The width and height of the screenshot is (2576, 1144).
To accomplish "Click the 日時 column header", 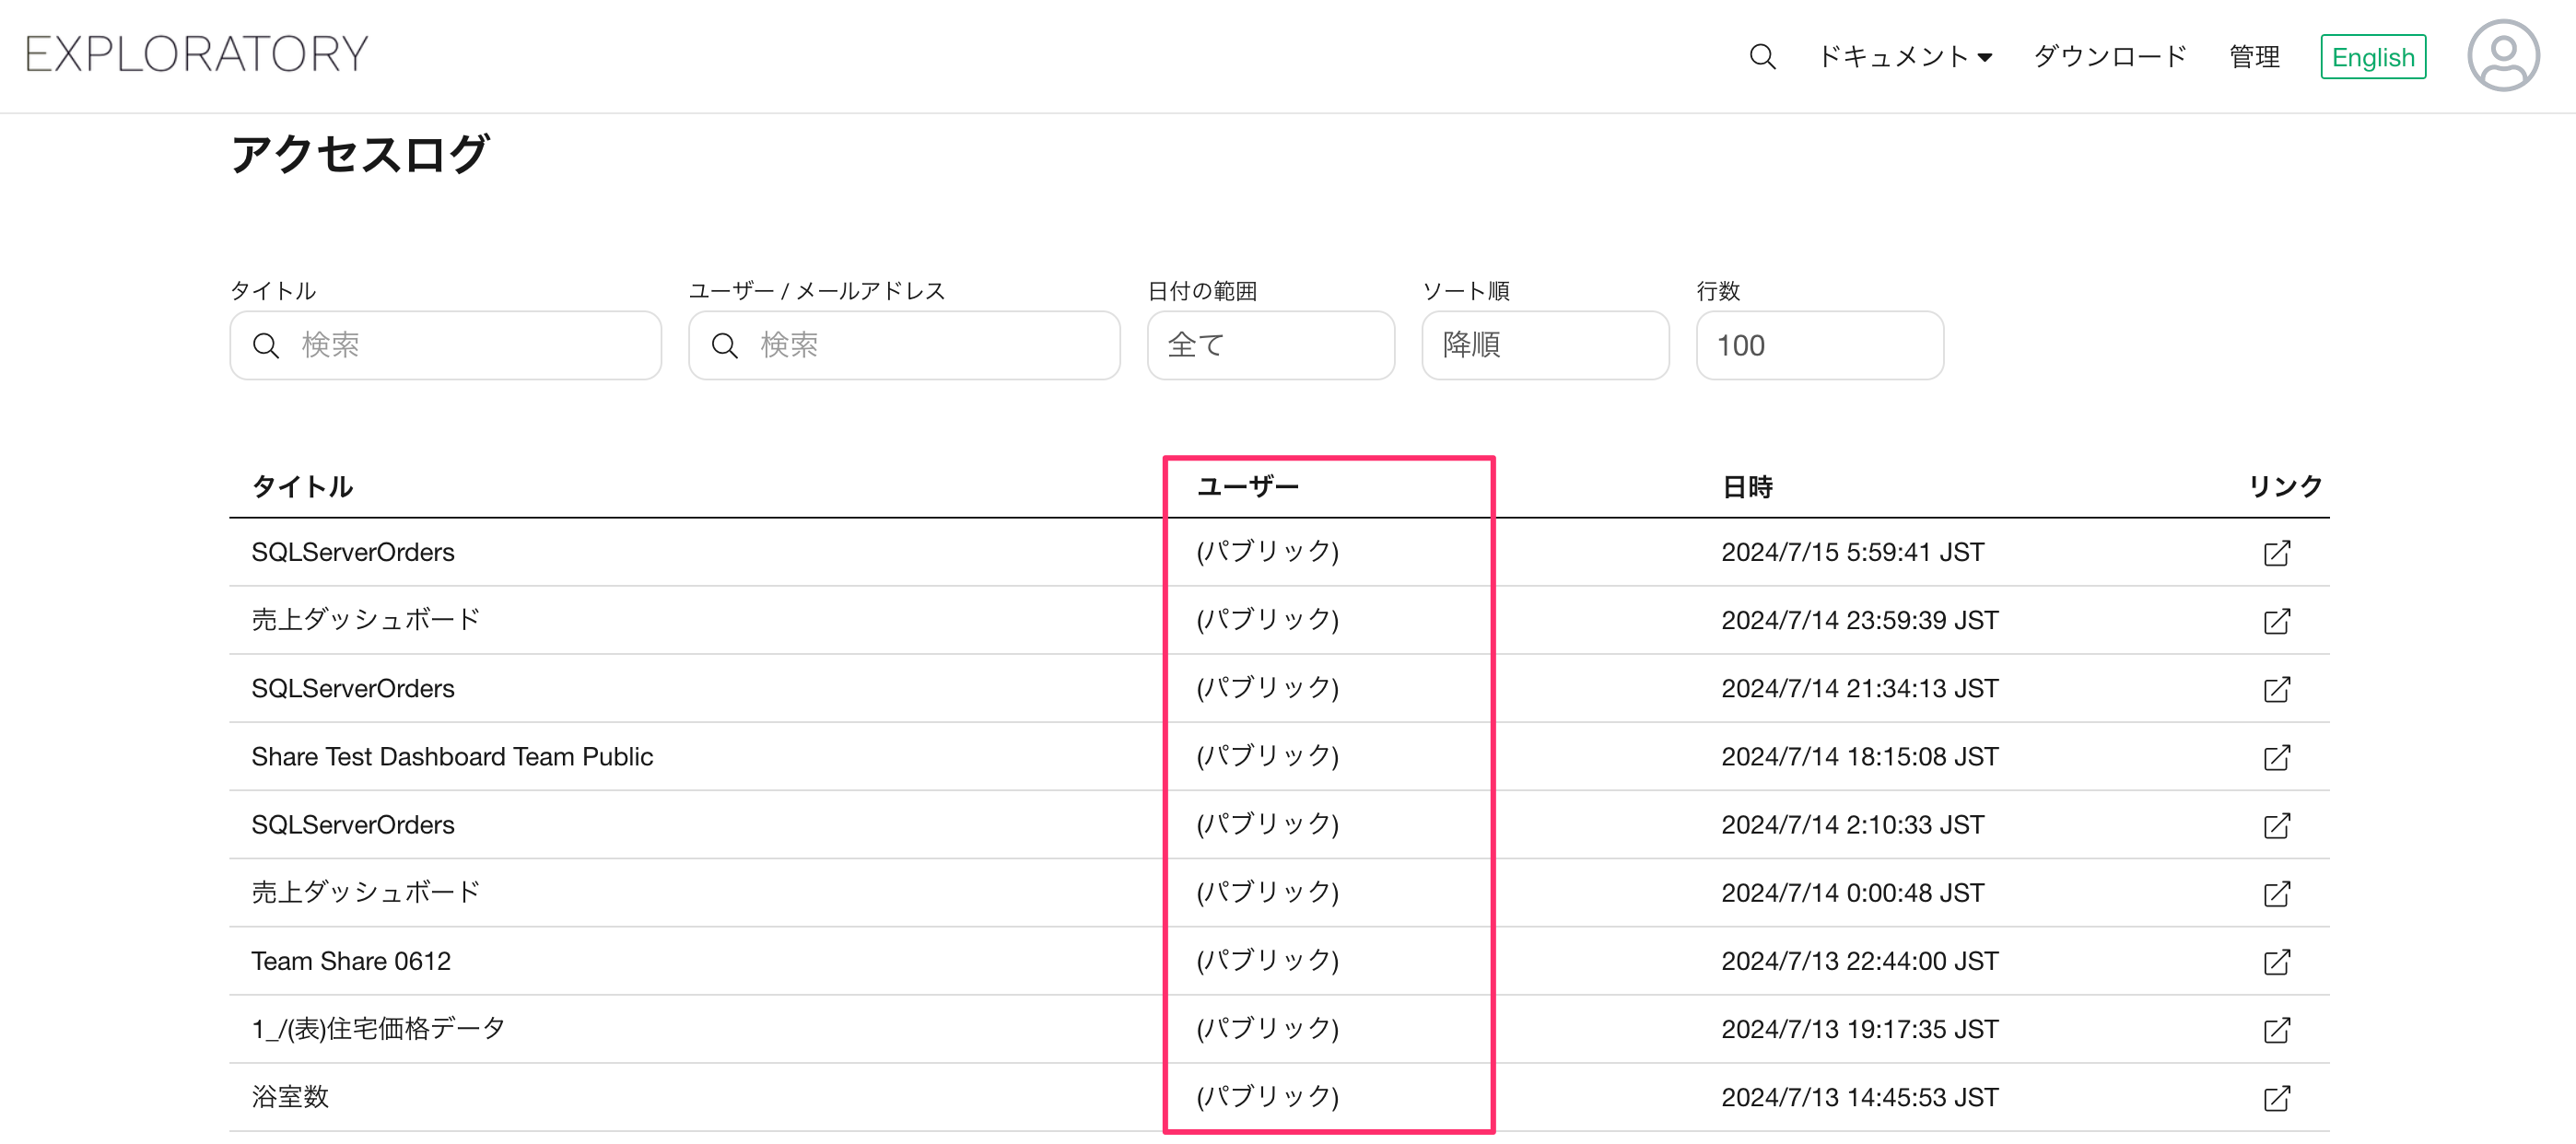I will [x=1747, y=487].
